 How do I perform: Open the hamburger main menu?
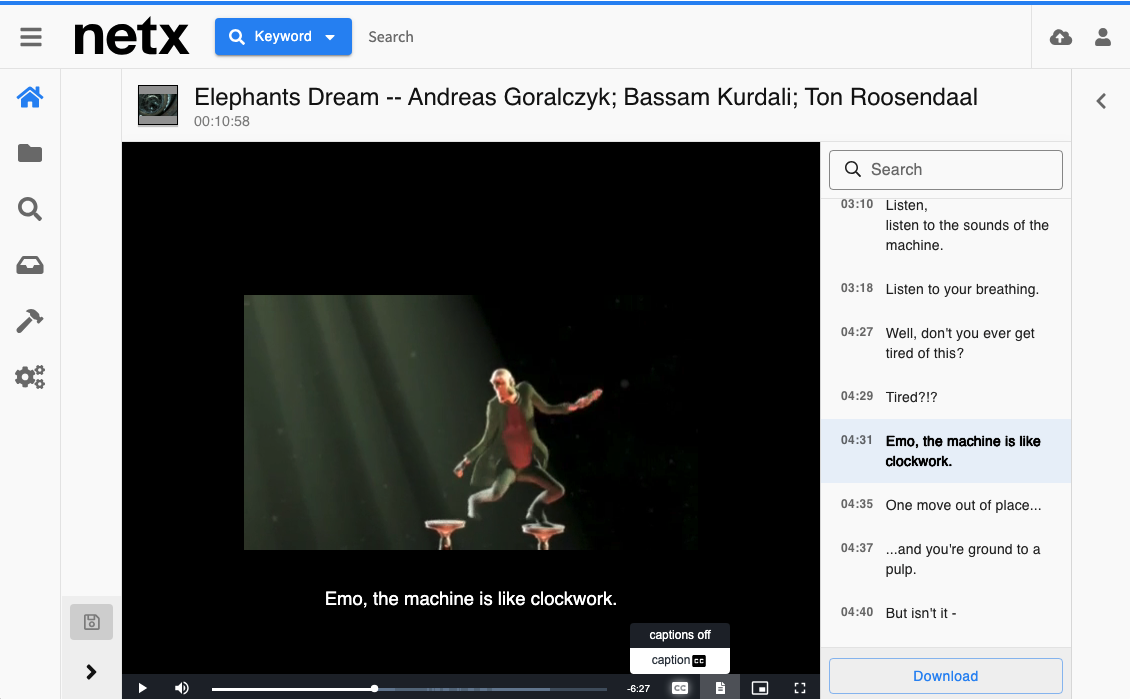30,37
